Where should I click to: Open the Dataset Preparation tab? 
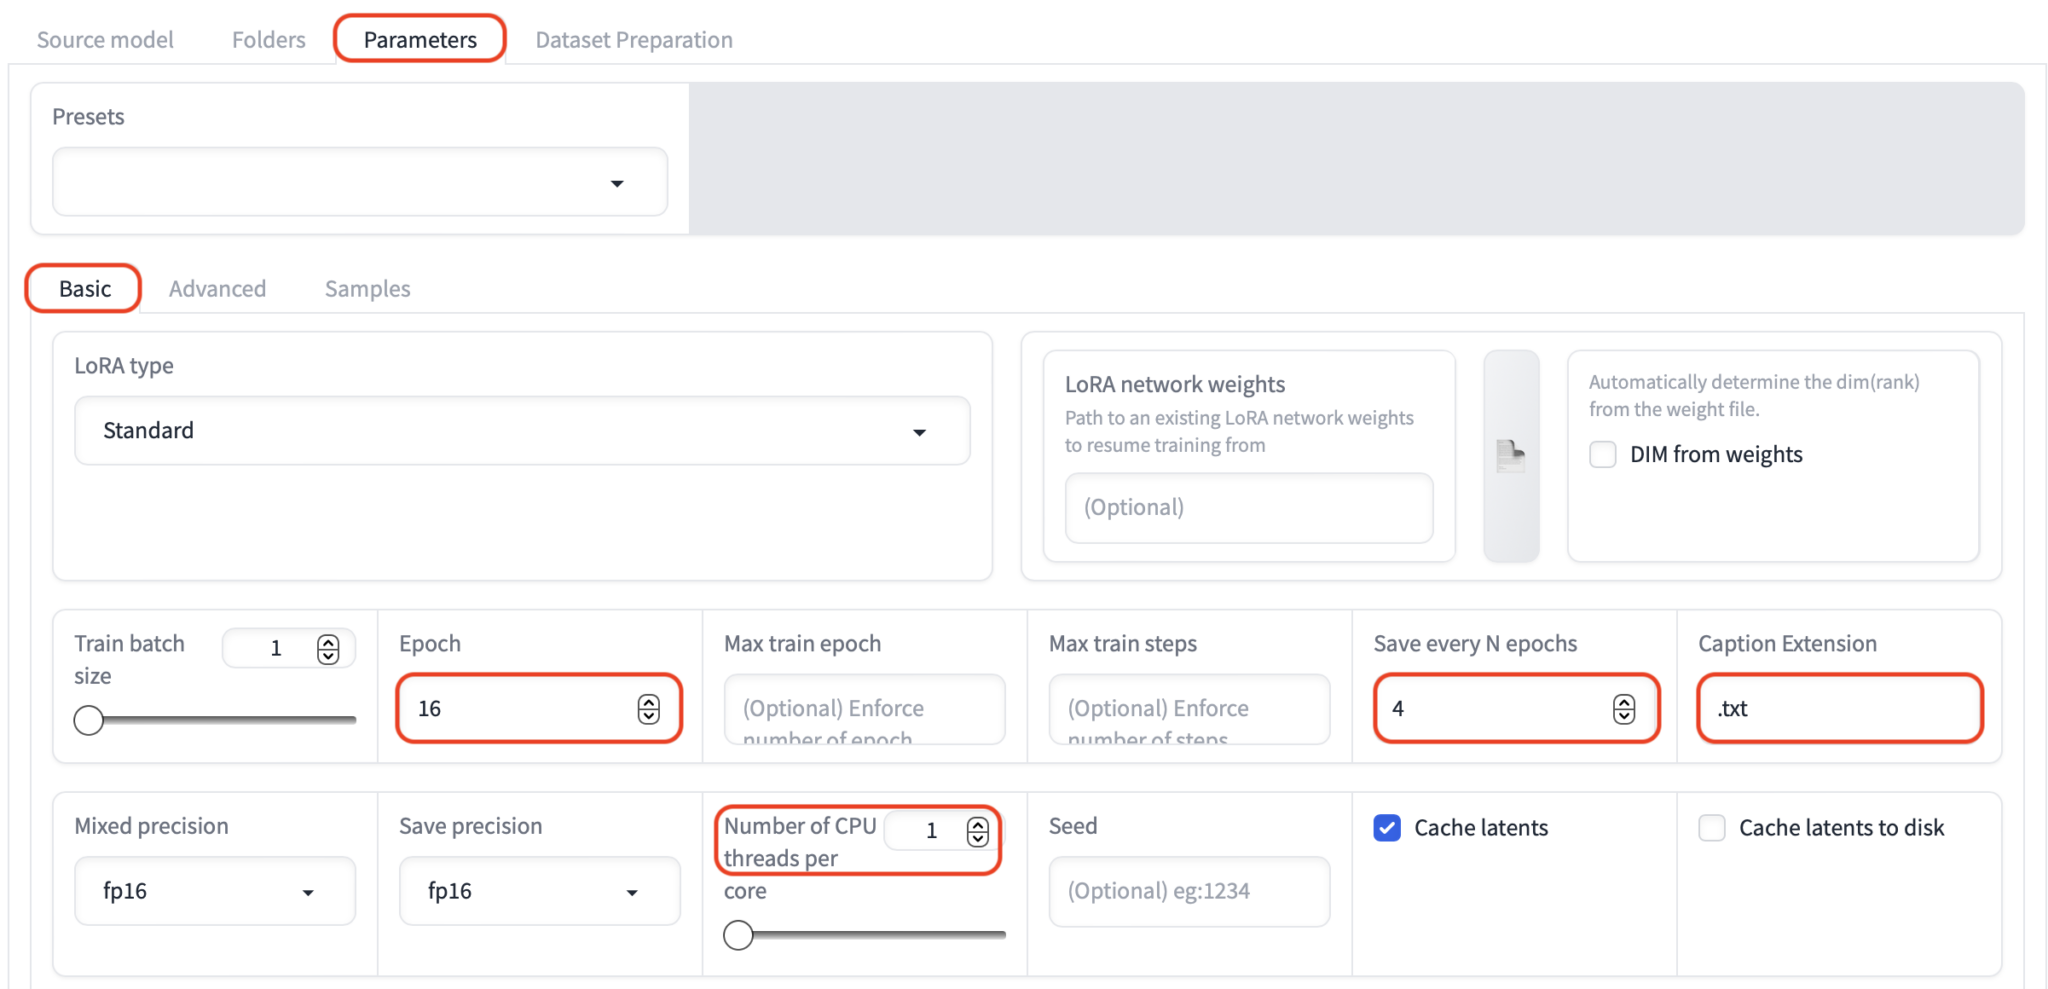(x=634, y=40)
